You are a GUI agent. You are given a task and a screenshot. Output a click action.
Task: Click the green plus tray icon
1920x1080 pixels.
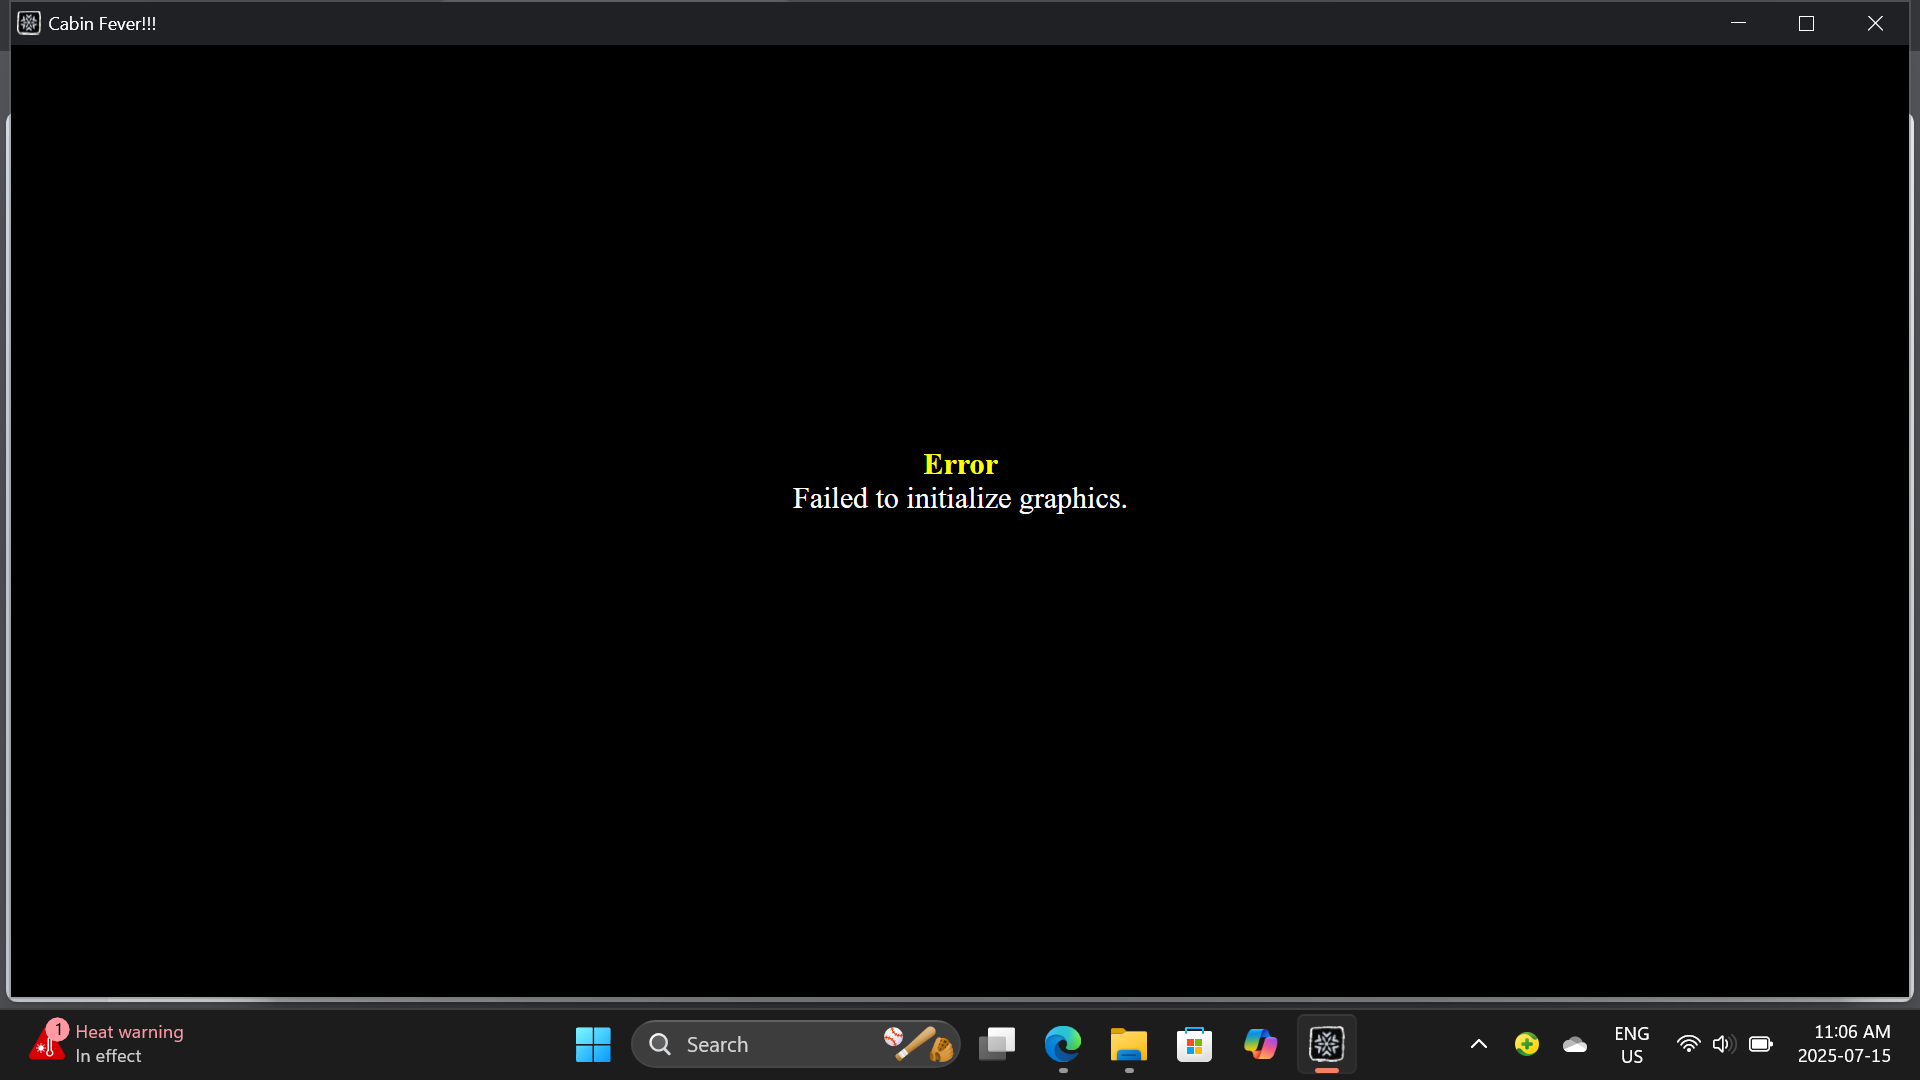click(x=1527, y=1044)
